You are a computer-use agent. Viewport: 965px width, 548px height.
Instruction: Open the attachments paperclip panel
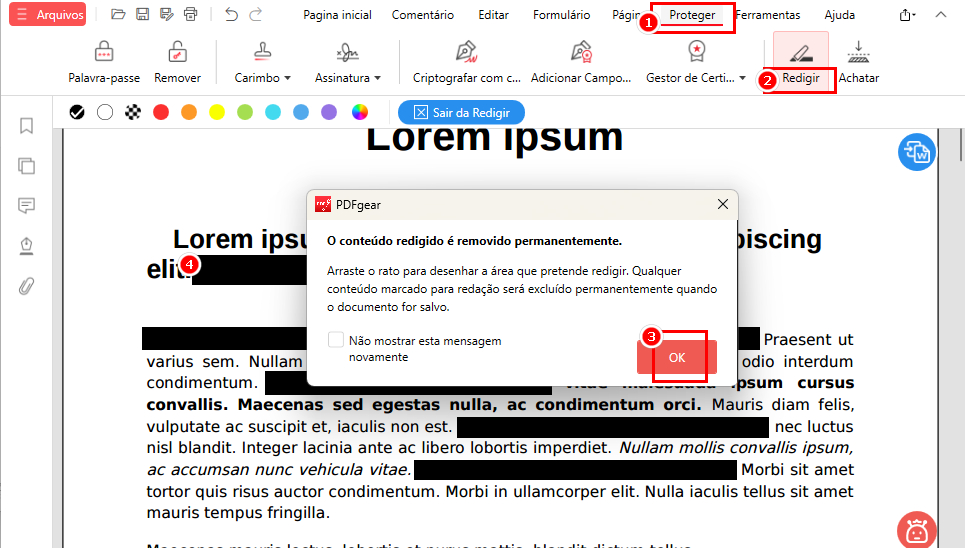coord(26,286)
